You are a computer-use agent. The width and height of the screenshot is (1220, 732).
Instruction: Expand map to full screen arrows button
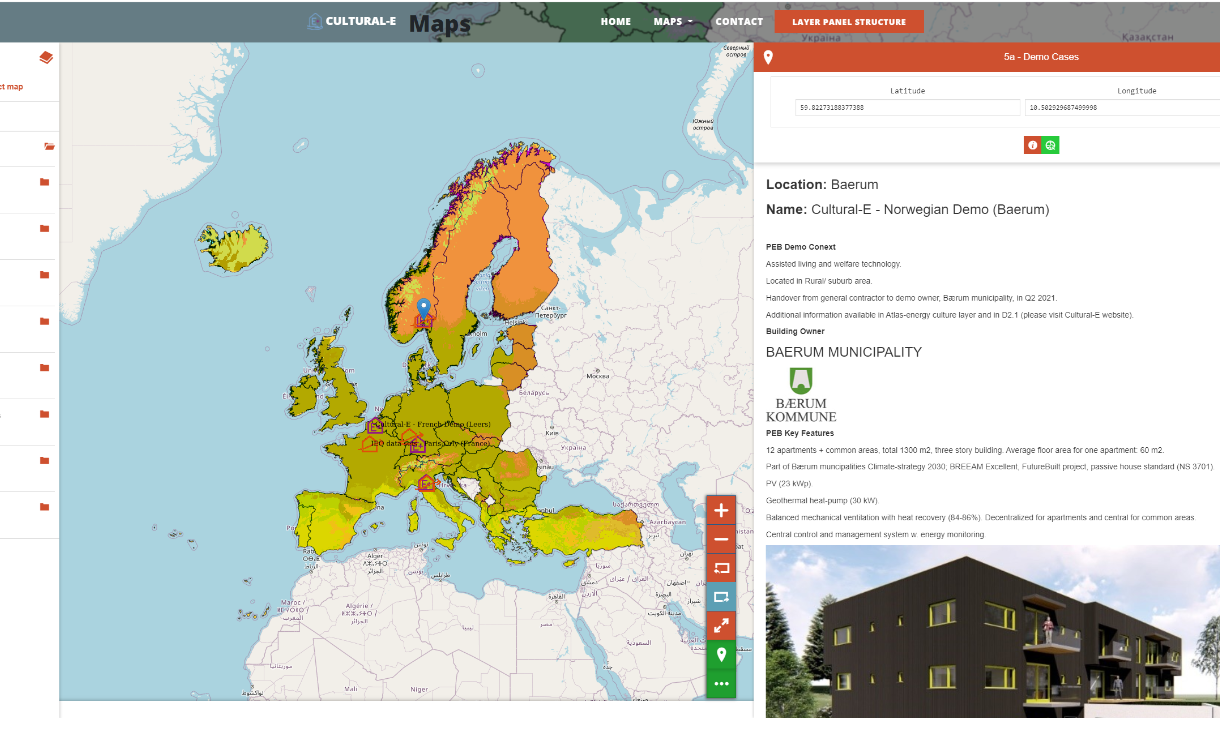tap(721, 626)
